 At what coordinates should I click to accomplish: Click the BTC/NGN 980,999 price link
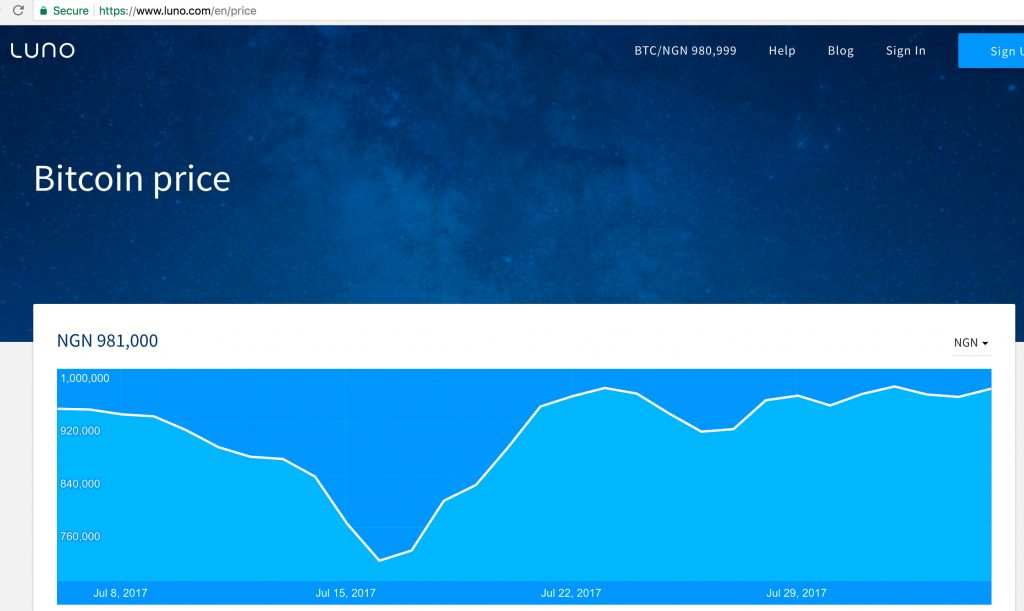[x=685, y=50]
